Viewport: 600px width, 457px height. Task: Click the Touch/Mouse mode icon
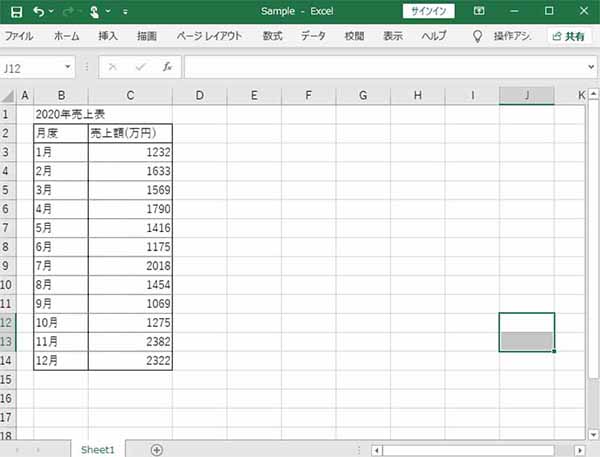(94, 12)
